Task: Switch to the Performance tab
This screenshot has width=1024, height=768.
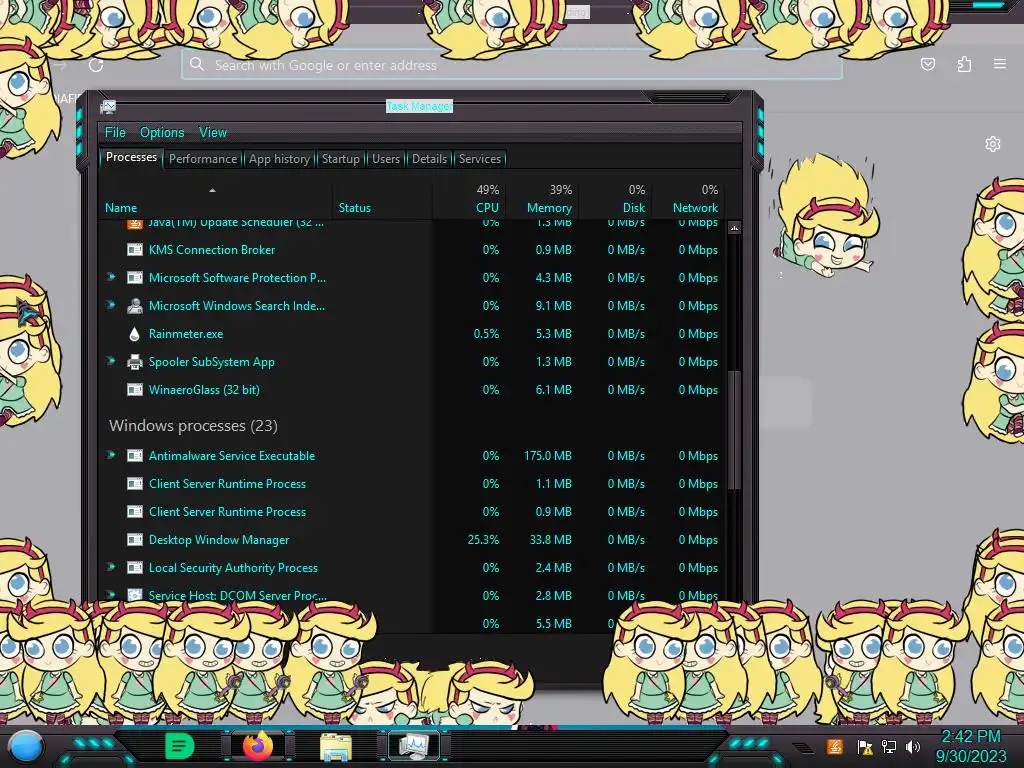Action: 203,159
